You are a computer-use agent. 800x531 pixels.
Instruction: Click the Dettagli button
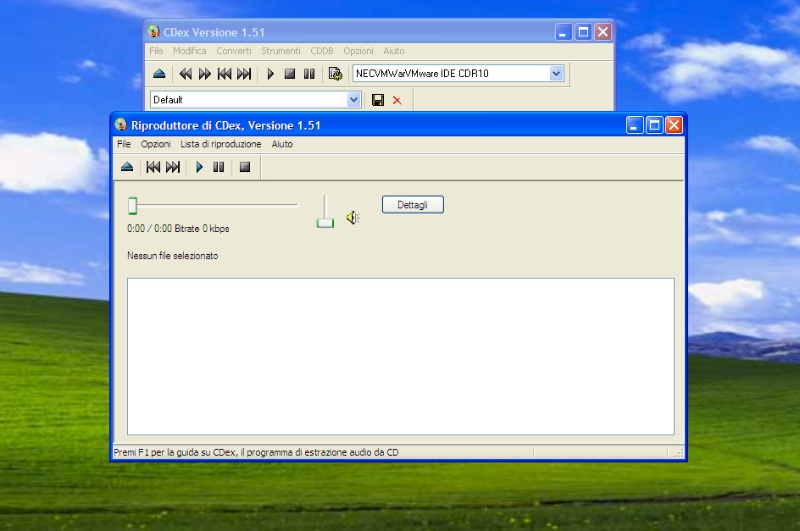pyautogui.click(x=412, y=205)
